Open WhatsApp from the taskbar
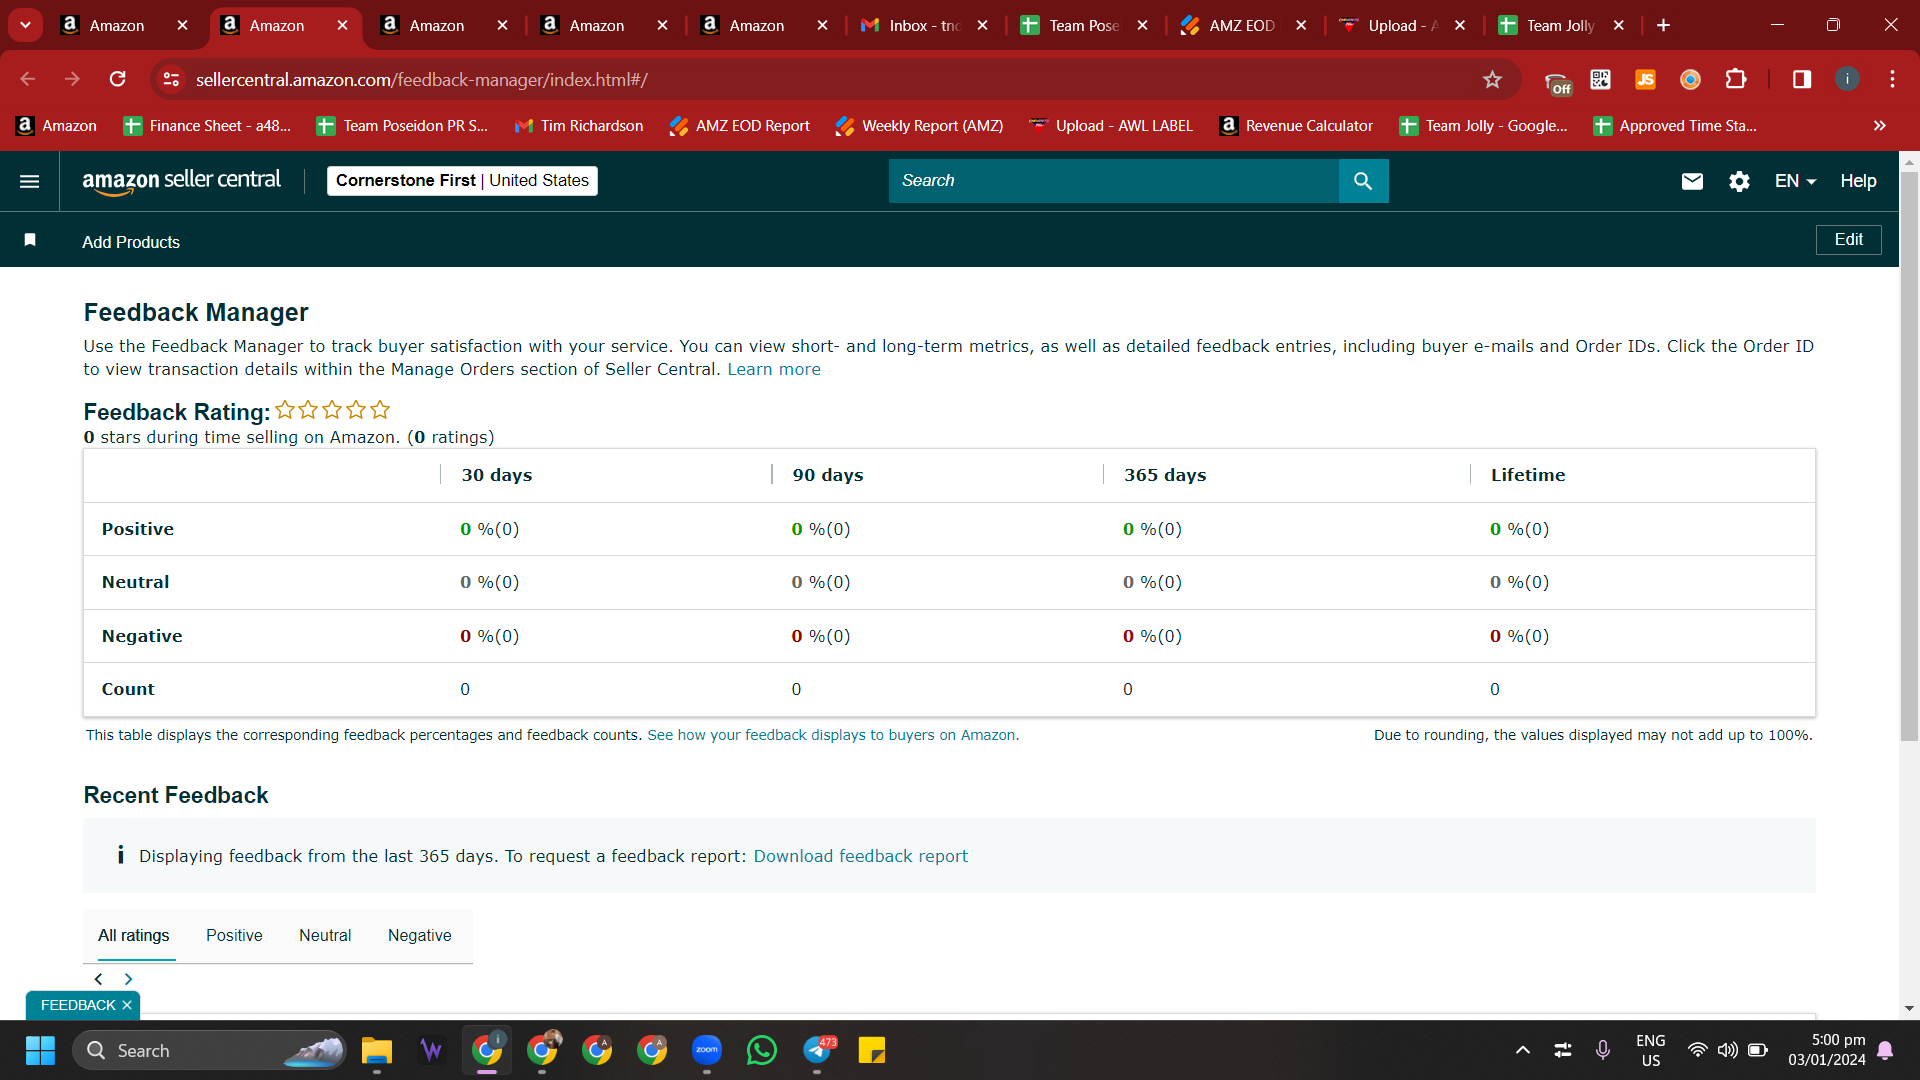This screenshot has width=1920, height=1080. coord(762,1050)
